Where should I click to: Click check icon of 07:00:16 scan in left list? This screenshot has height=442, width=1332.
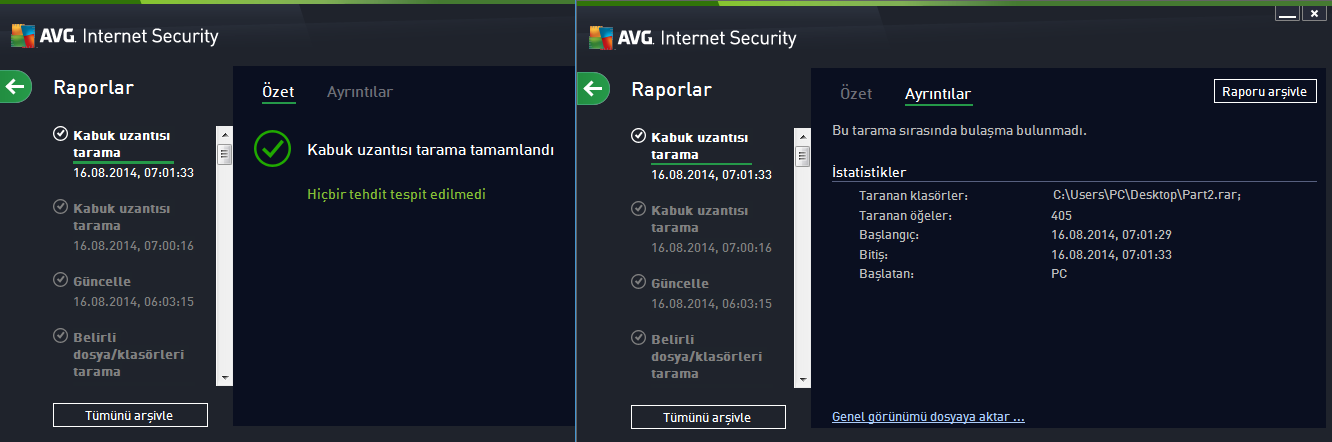(x=61, y=207)
